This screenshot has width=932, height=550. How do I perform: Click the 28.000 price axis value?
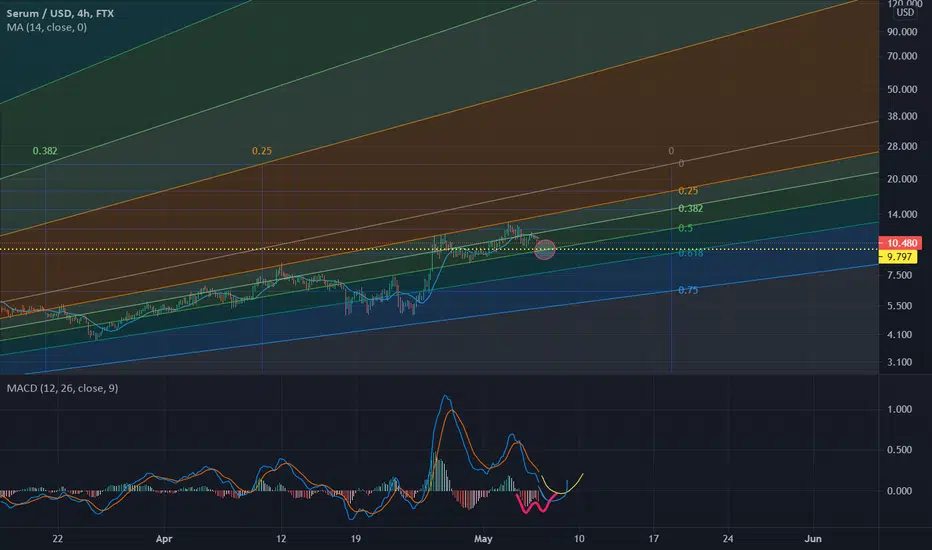[x=902, y=146]
